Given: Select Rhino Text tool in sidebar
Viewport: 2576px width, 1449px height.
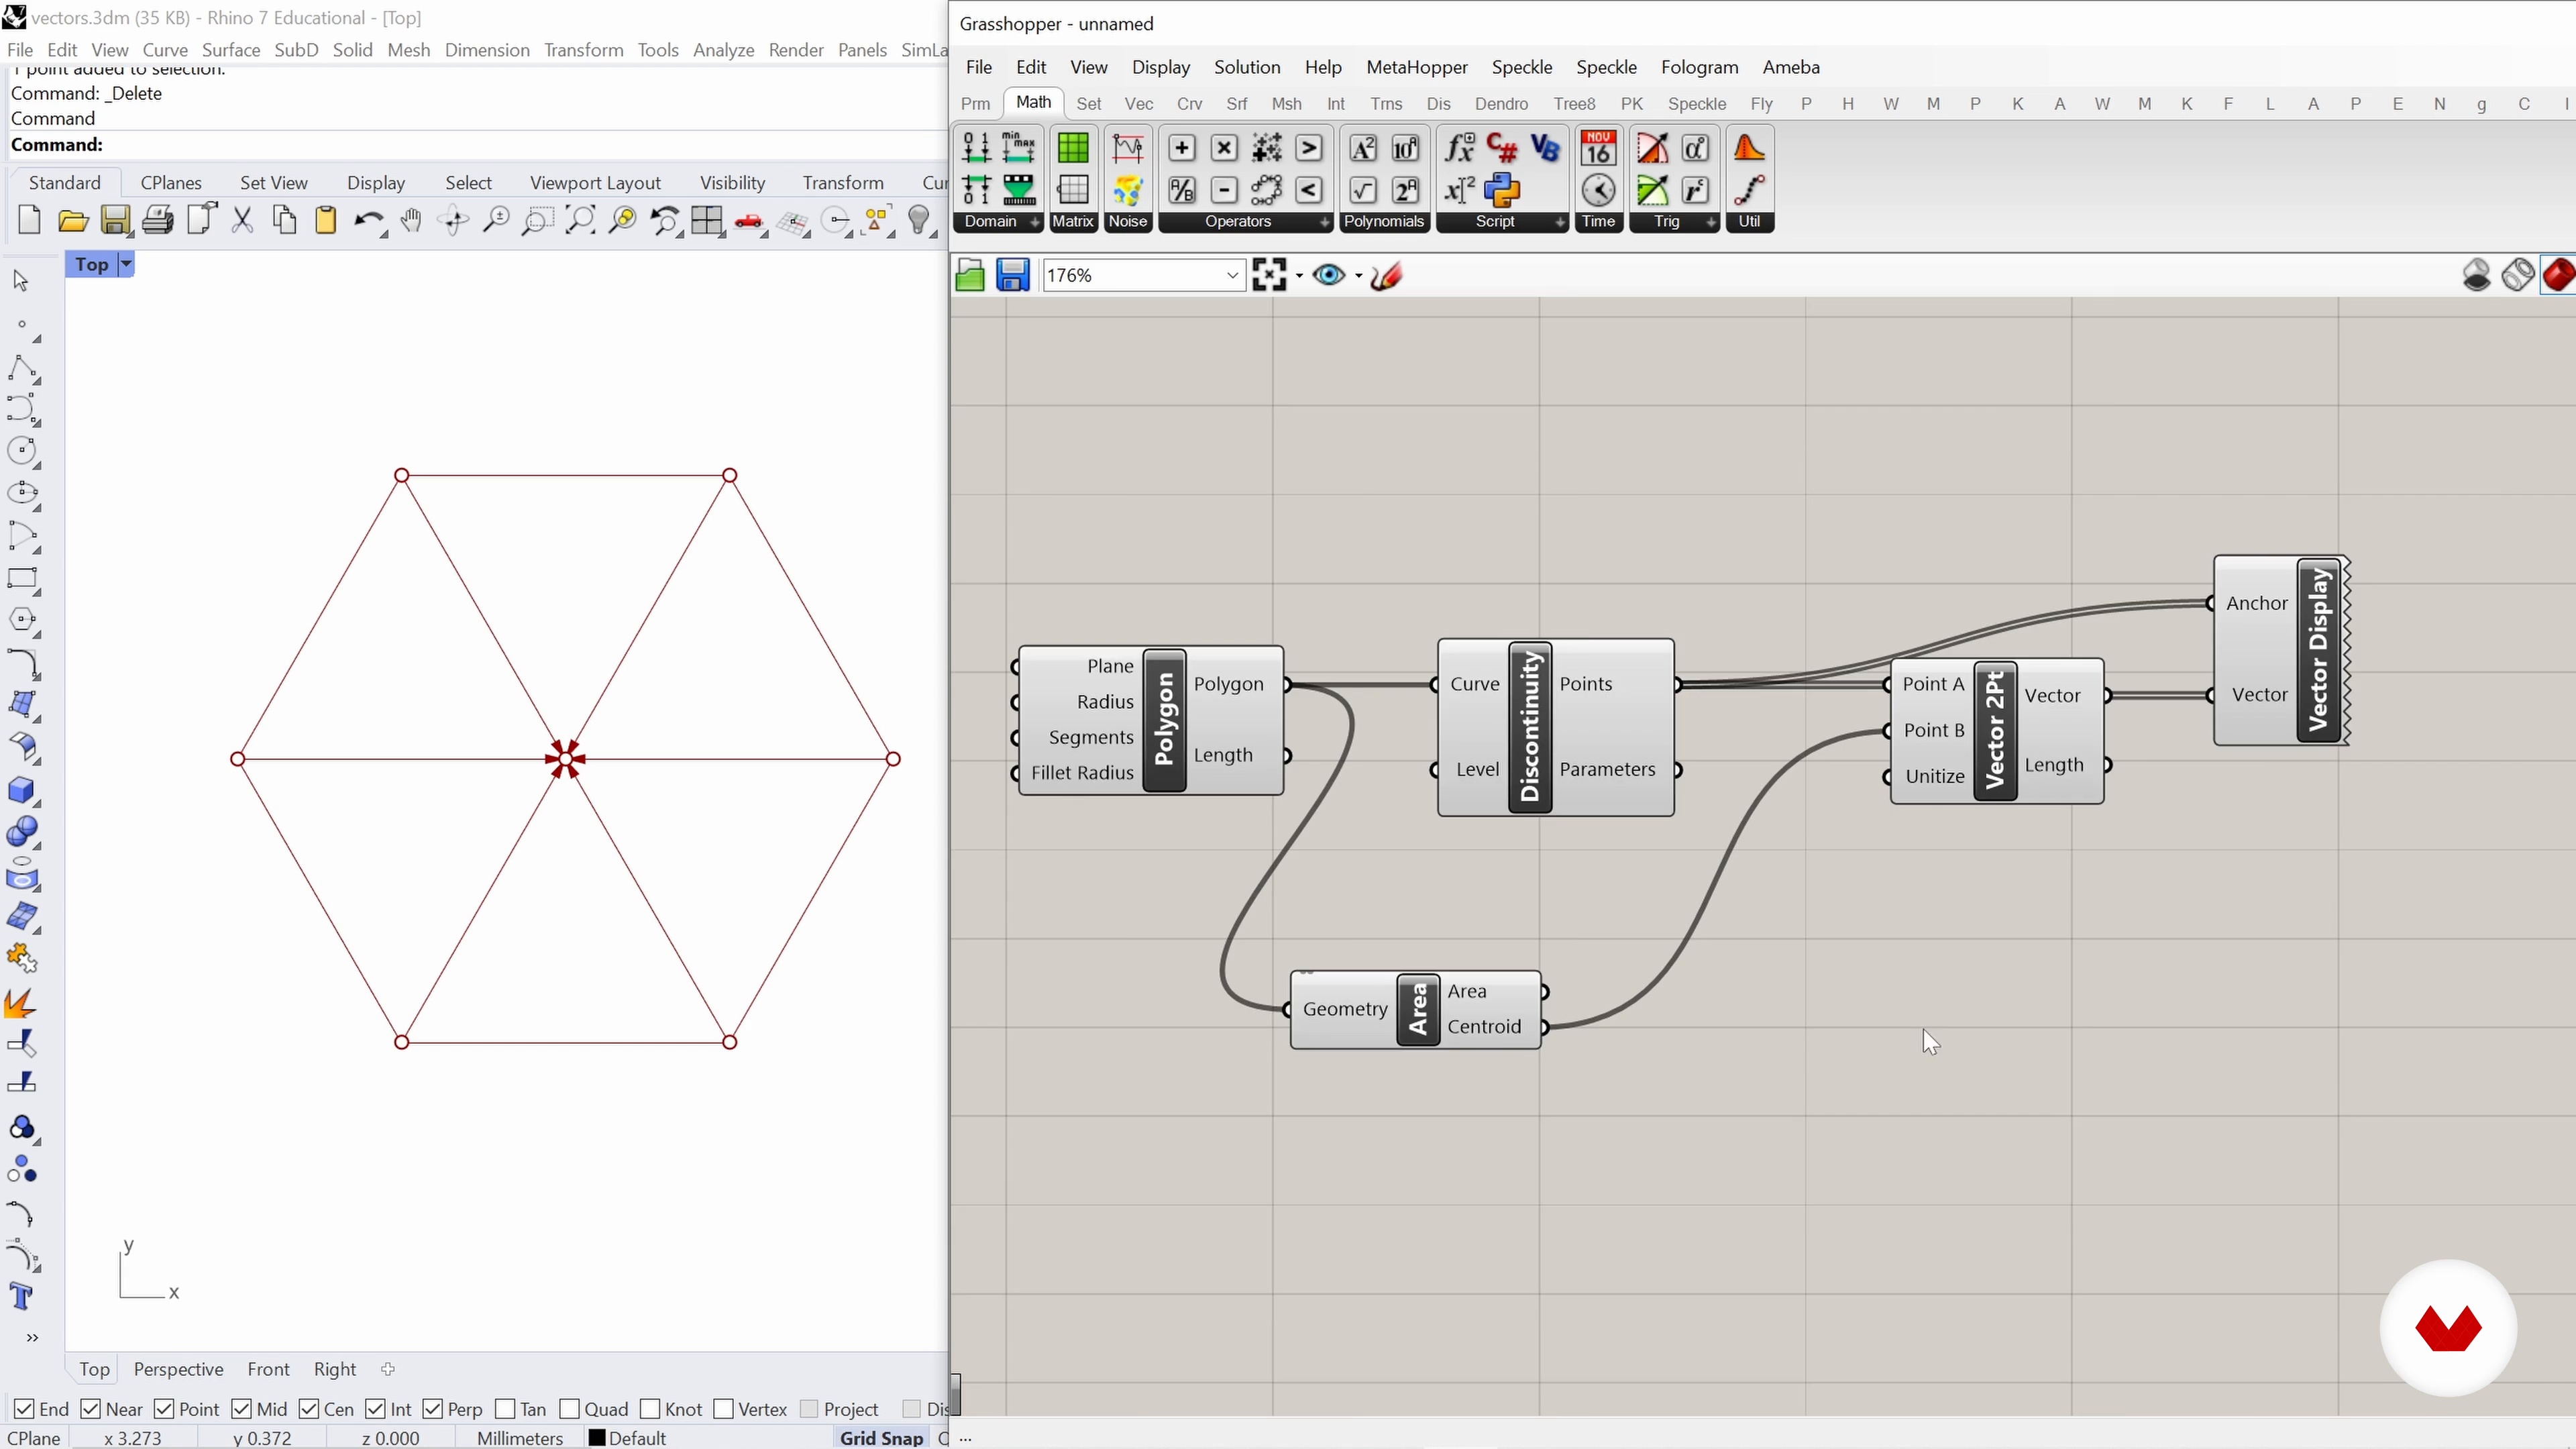Looking at the screenshot, I should [21, 1296].
